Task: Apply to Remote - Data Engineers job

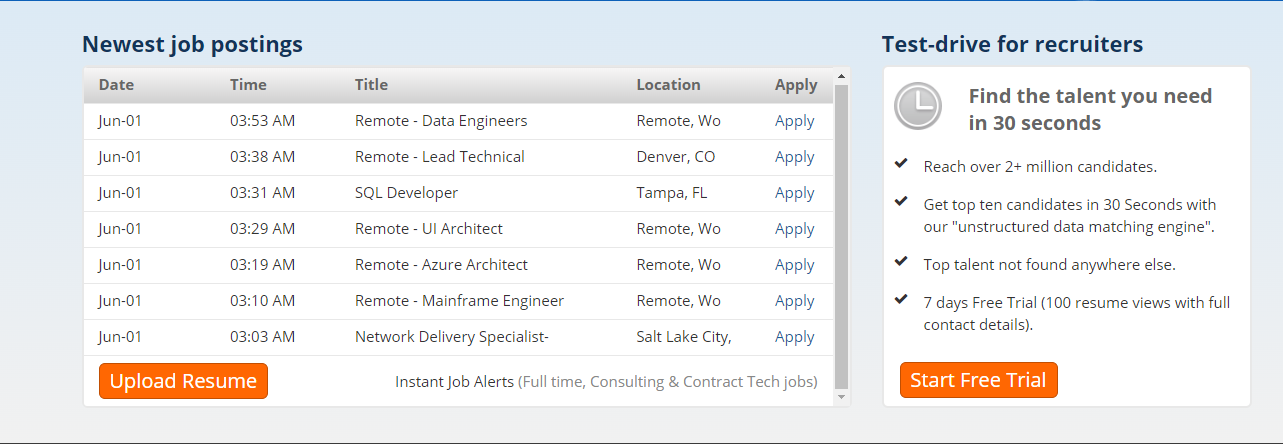Action: click(794, 121)
